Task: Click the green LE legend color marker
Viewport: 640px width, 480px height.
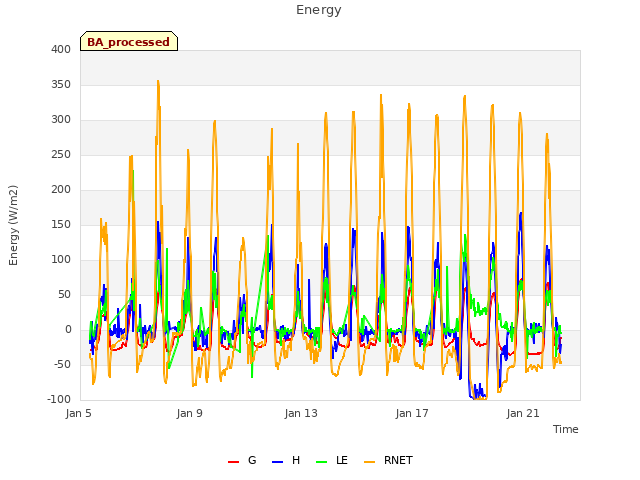Action: [x=322, y=462]
